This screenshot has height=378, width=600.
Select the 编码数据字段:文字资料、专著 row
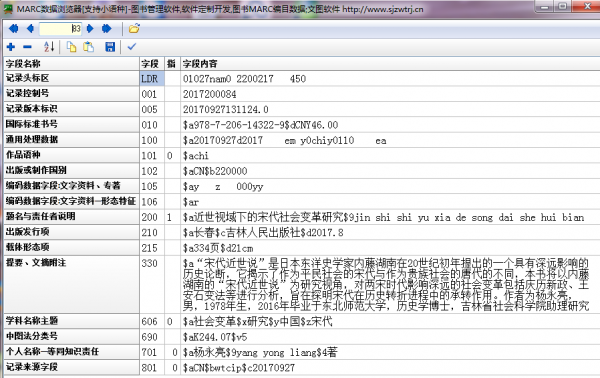point(72,186)
